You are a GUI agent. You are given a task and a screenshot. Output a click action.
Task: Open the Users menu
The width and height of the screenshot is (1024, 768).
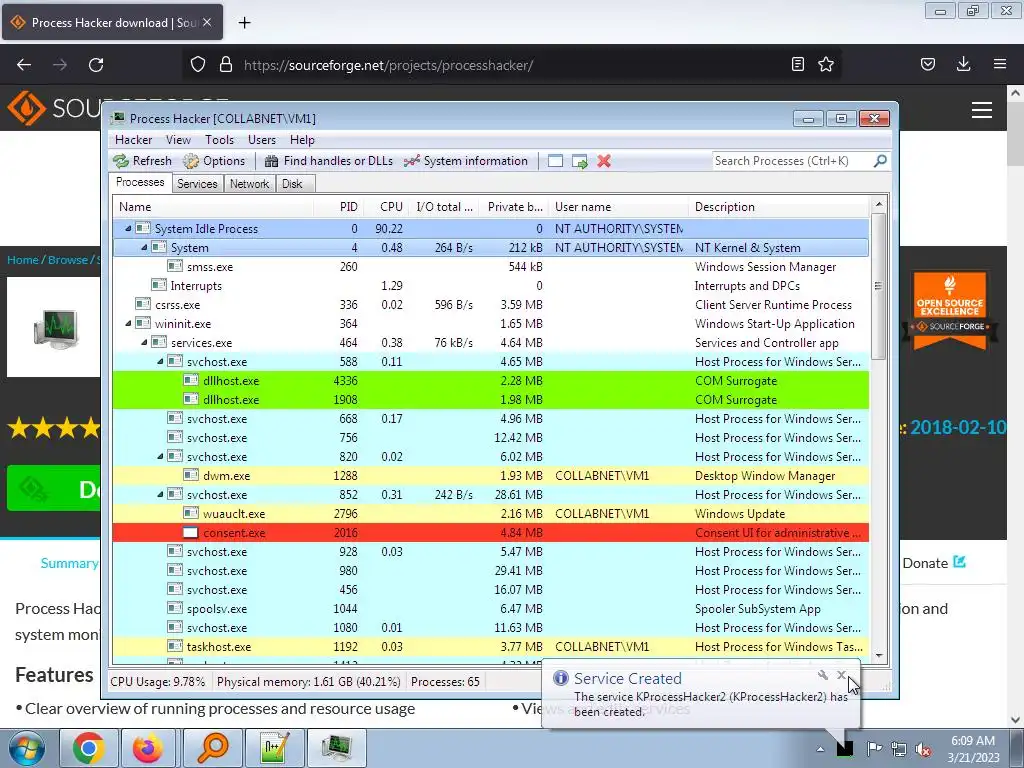point(262,140)
